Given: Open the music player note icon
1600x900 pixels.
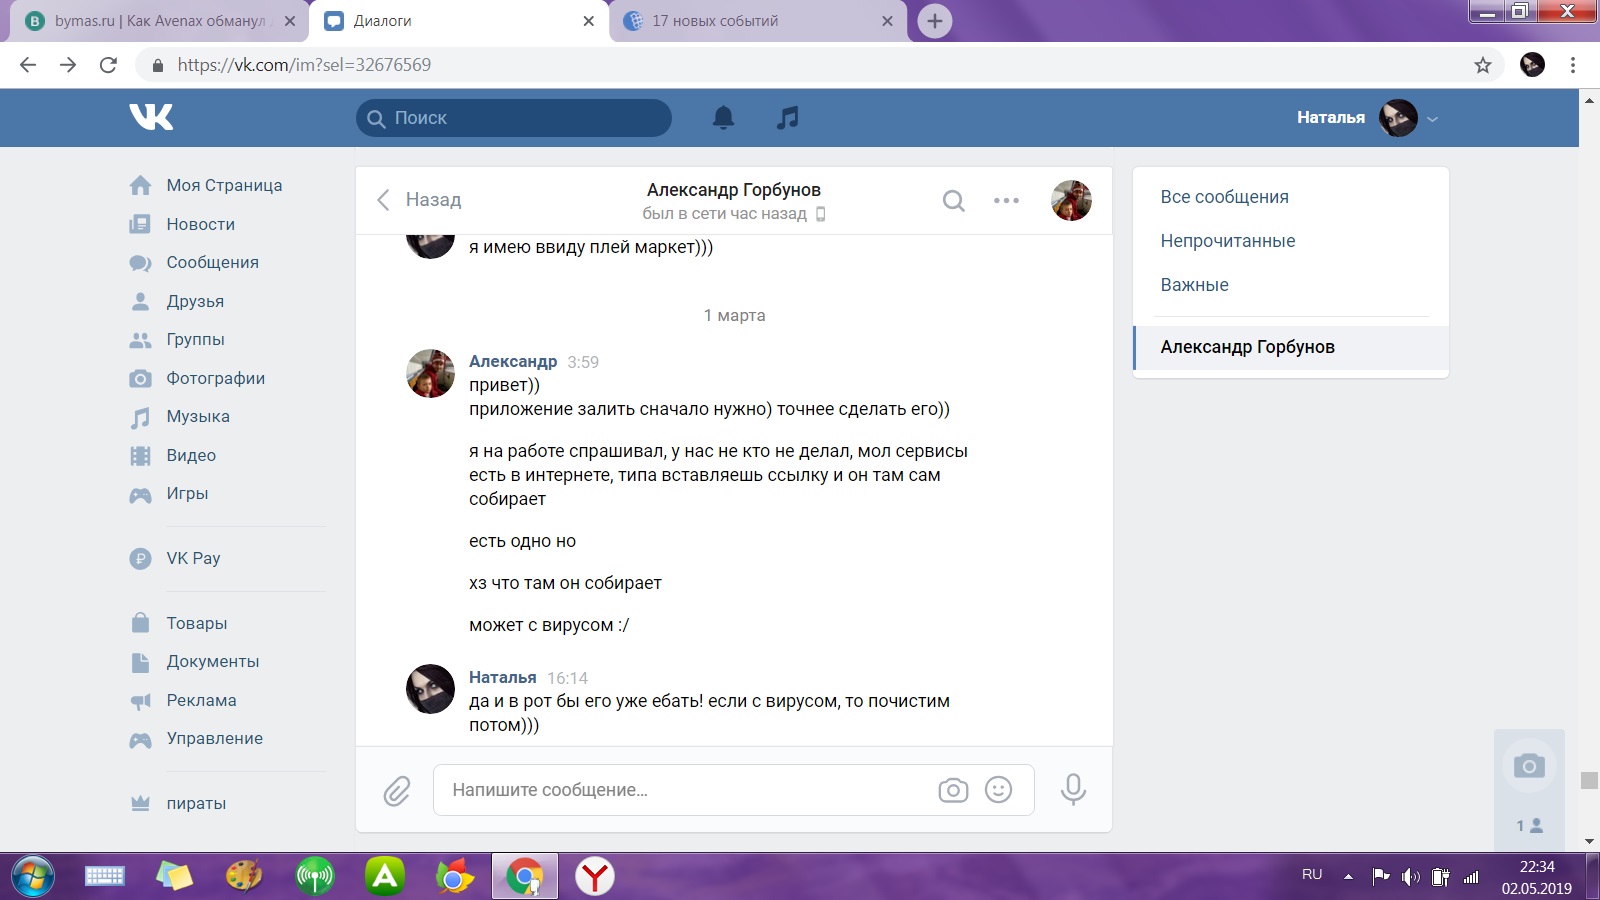Looking at the screenshot, I should [x=788, y=118].
